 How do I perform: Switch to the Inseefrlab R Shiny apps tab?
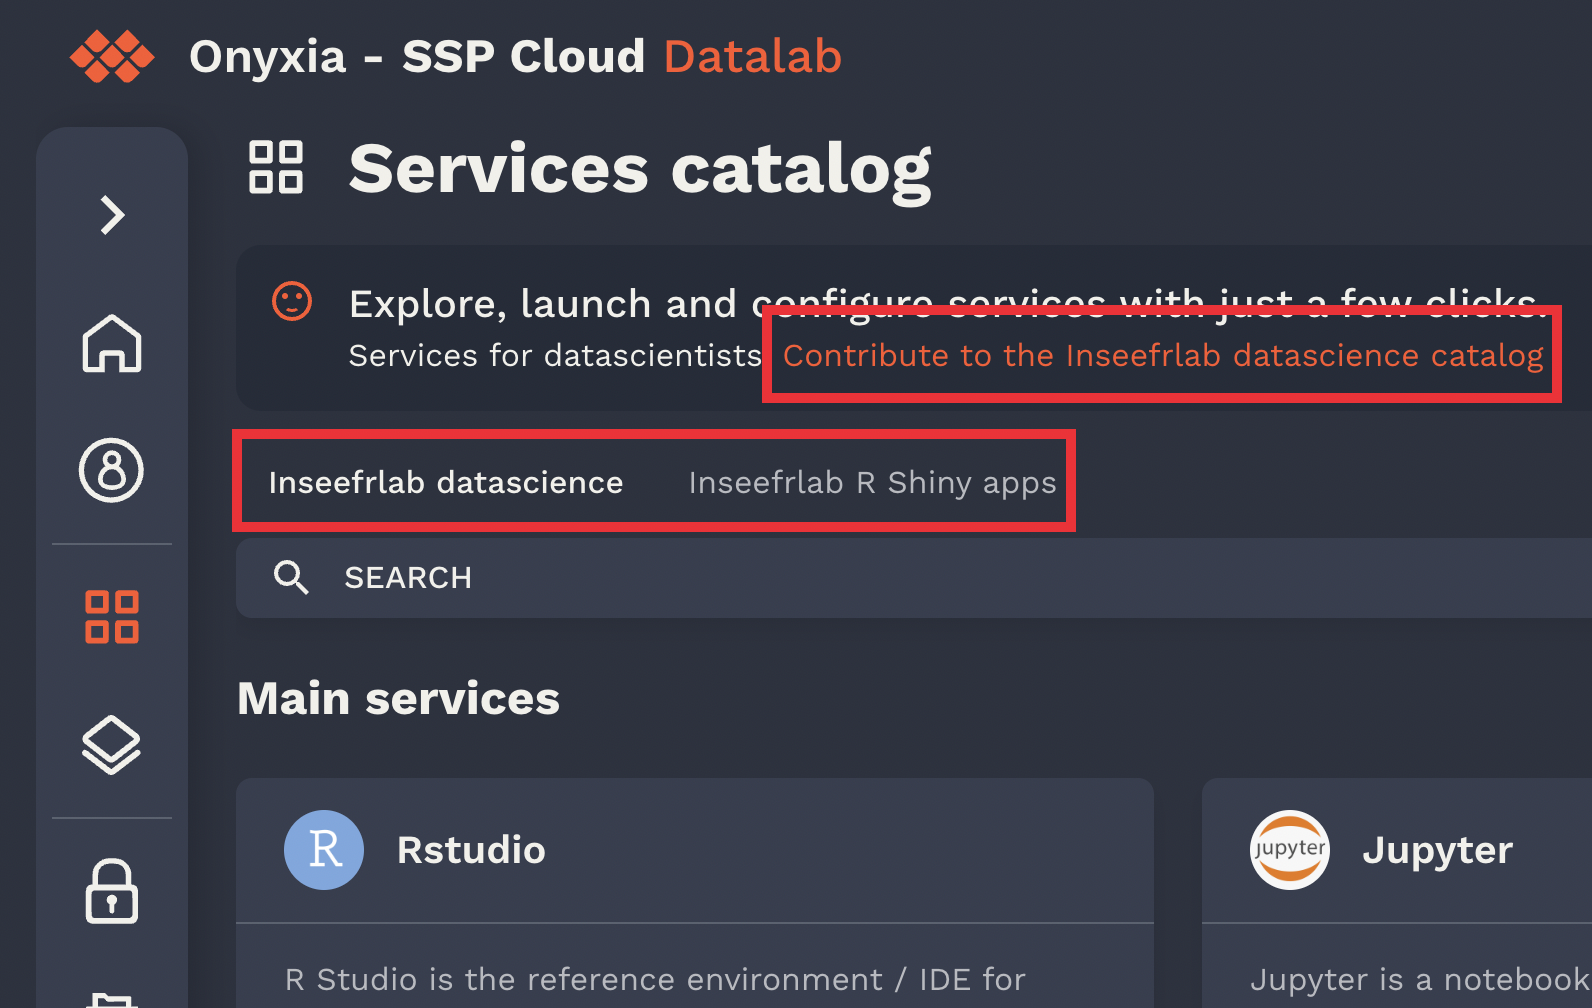click(872, 483)
